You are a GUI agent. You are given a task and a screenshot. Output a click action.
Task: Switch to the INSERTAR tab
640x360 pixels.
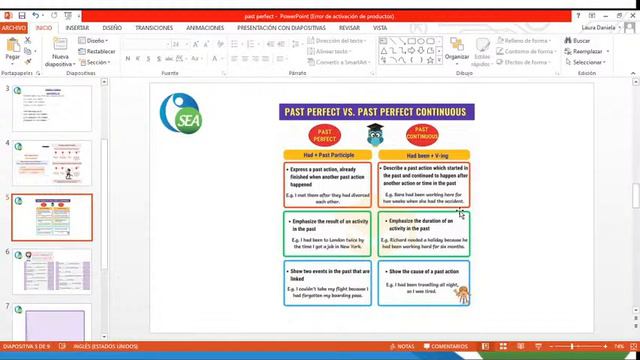77,28
